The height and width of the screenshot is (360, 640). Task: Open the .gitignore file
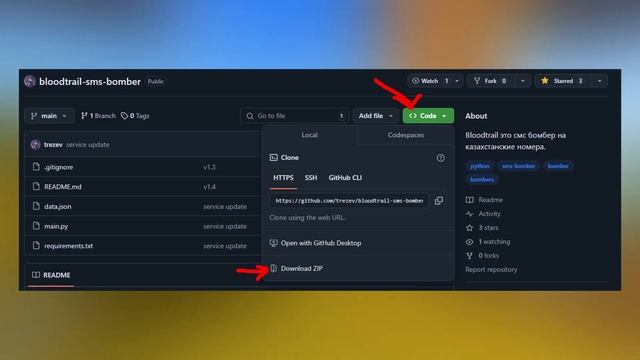pyautogui.click(x=59, y=167)
